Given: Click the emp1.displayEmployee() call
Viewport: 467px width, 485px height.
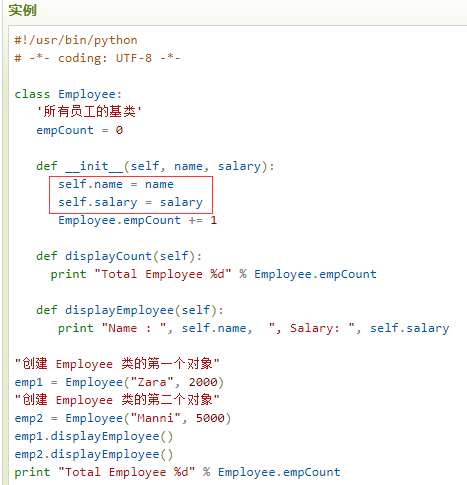Looking at the screenshot, I should 94,436.
